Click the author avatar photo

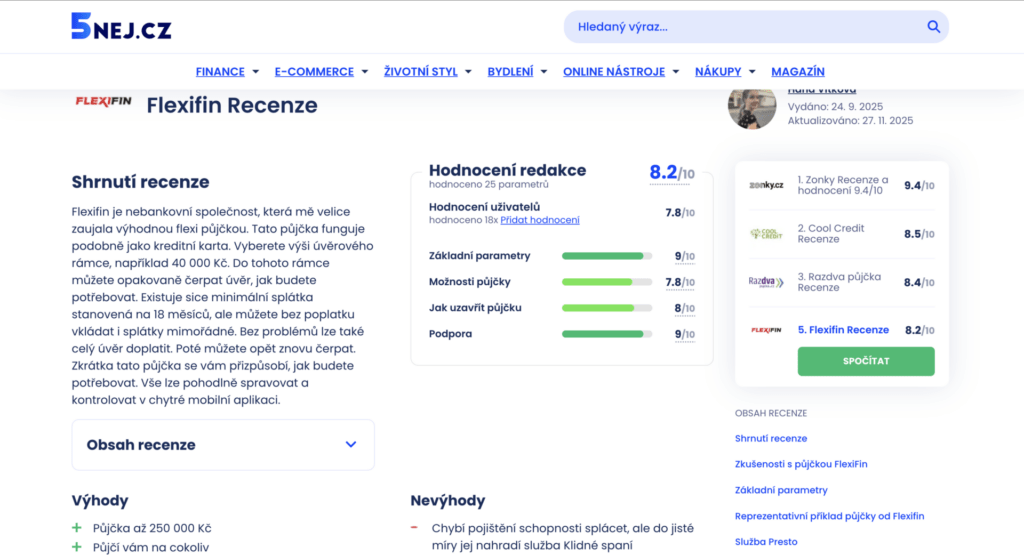click(x=752, y=108)
